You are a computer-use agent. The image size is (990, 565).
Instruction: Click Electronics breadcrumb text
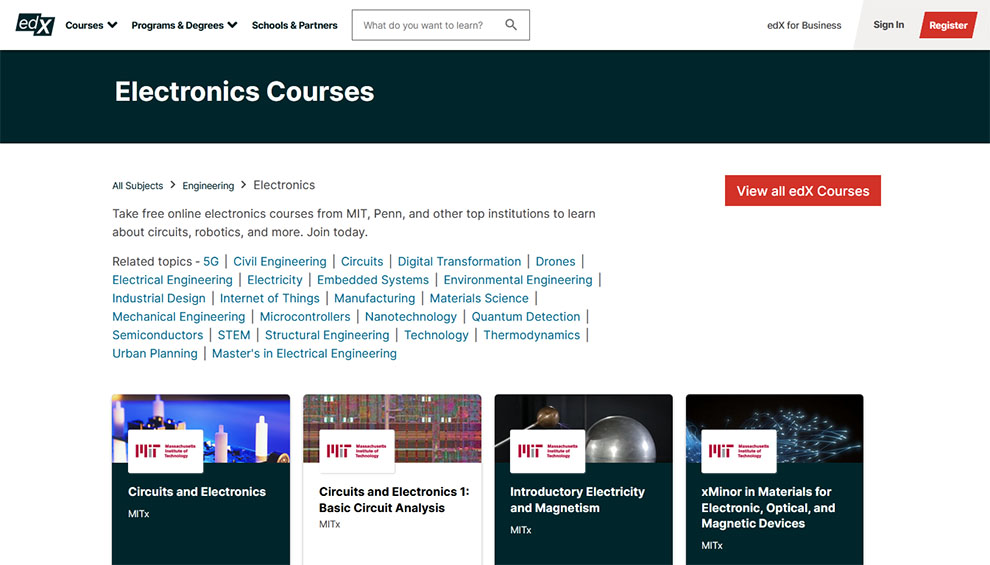[x=284, y=185]
